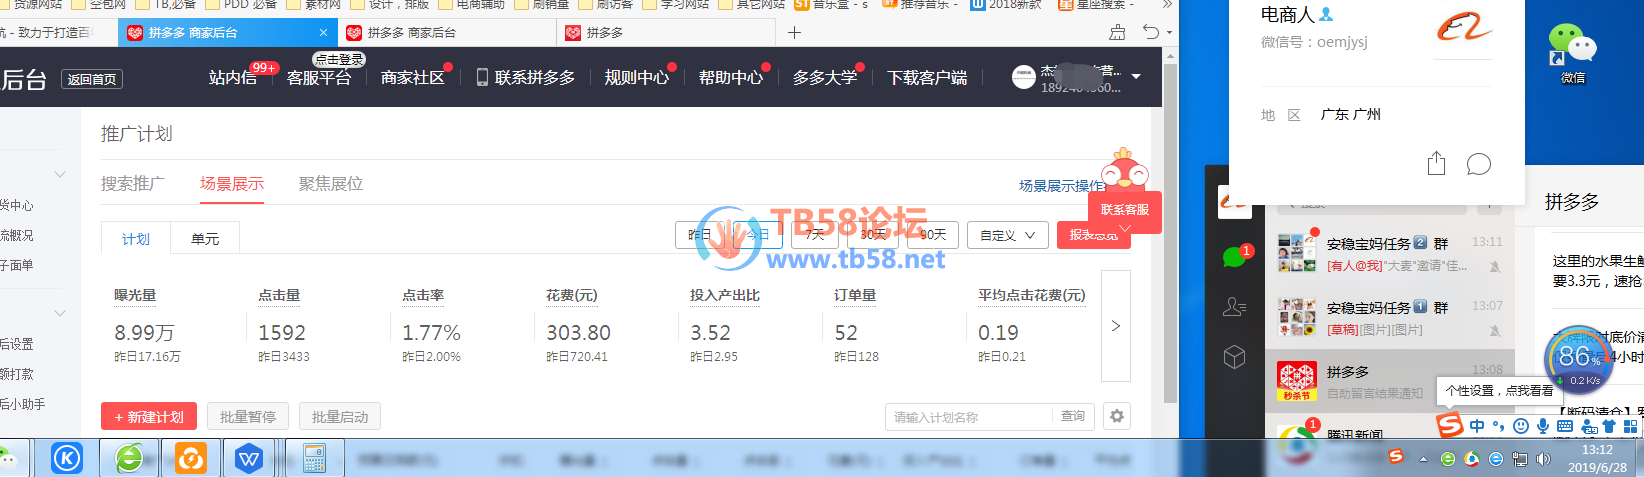
Task: Toggle Sogou 中 Chinese/English mode
Action: (1477, 426)
